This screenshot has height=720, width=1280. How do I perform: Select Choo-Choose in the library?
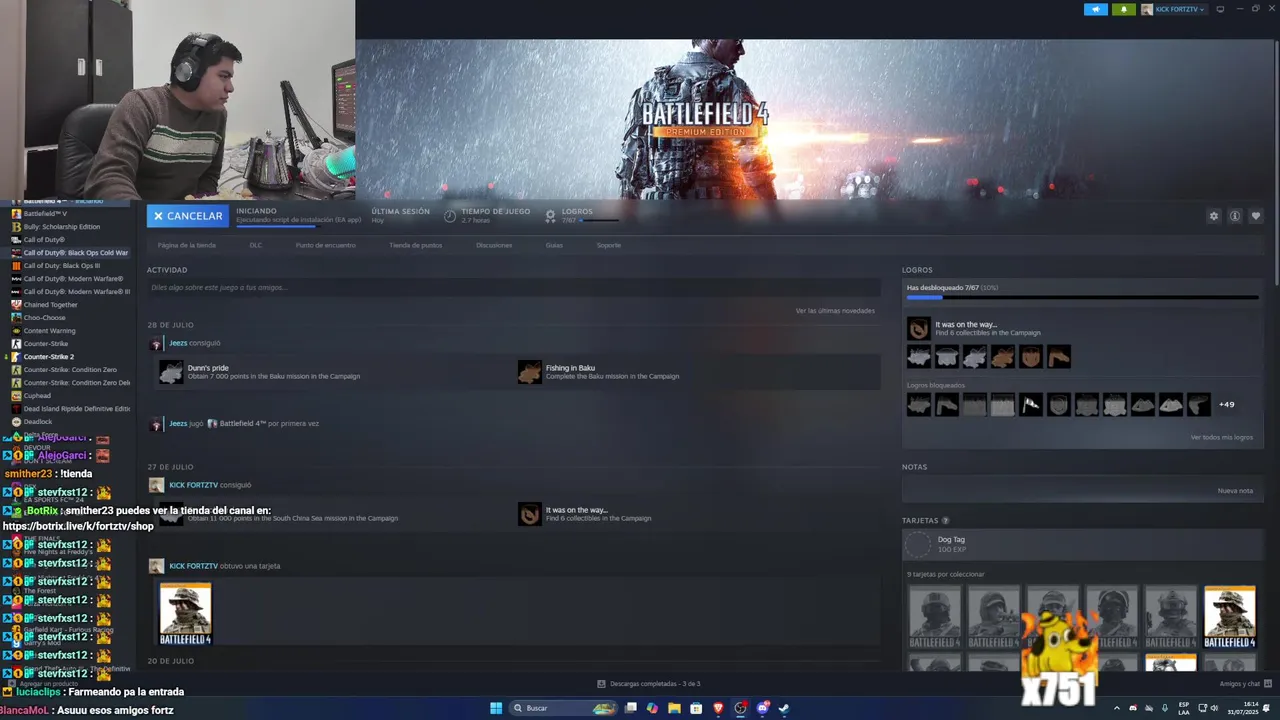pos(45,318)
